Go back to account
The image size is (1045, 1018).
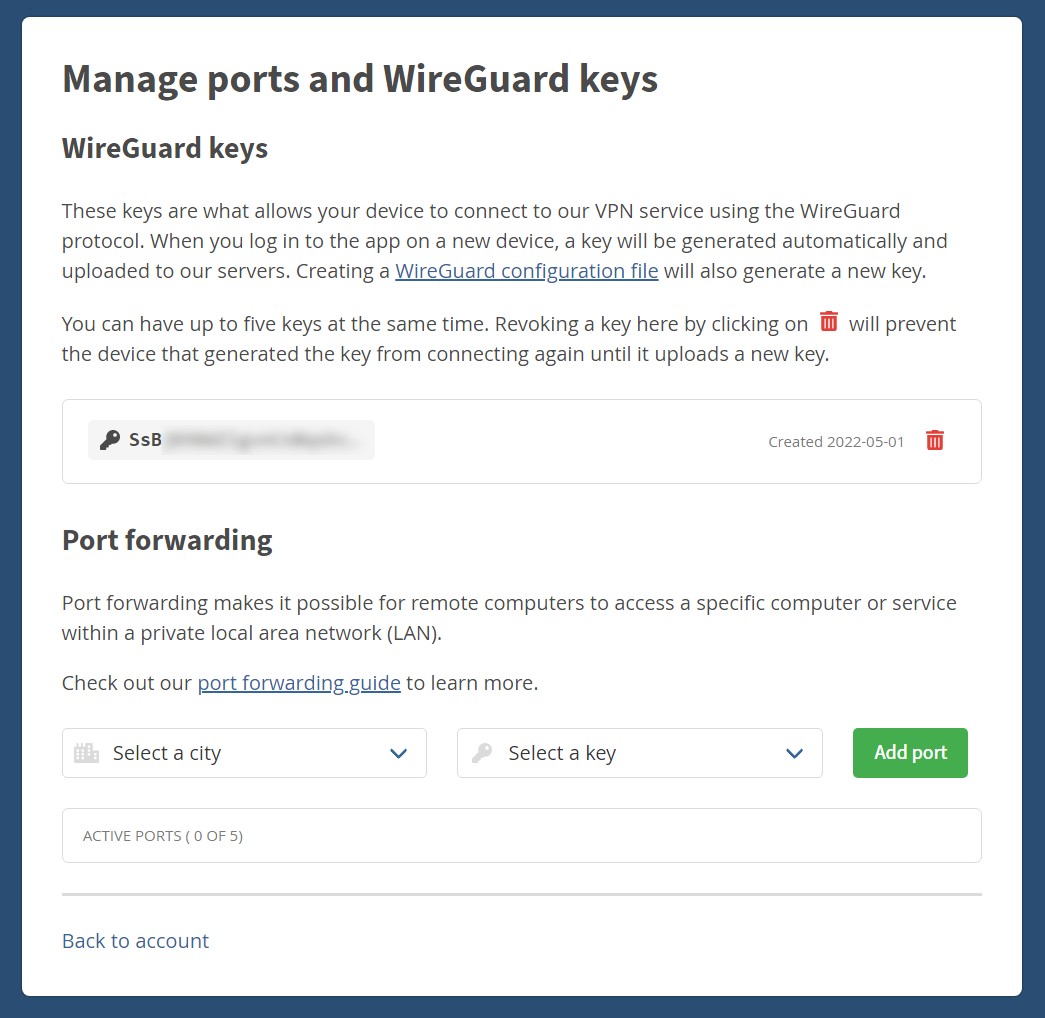pos(135,941)
